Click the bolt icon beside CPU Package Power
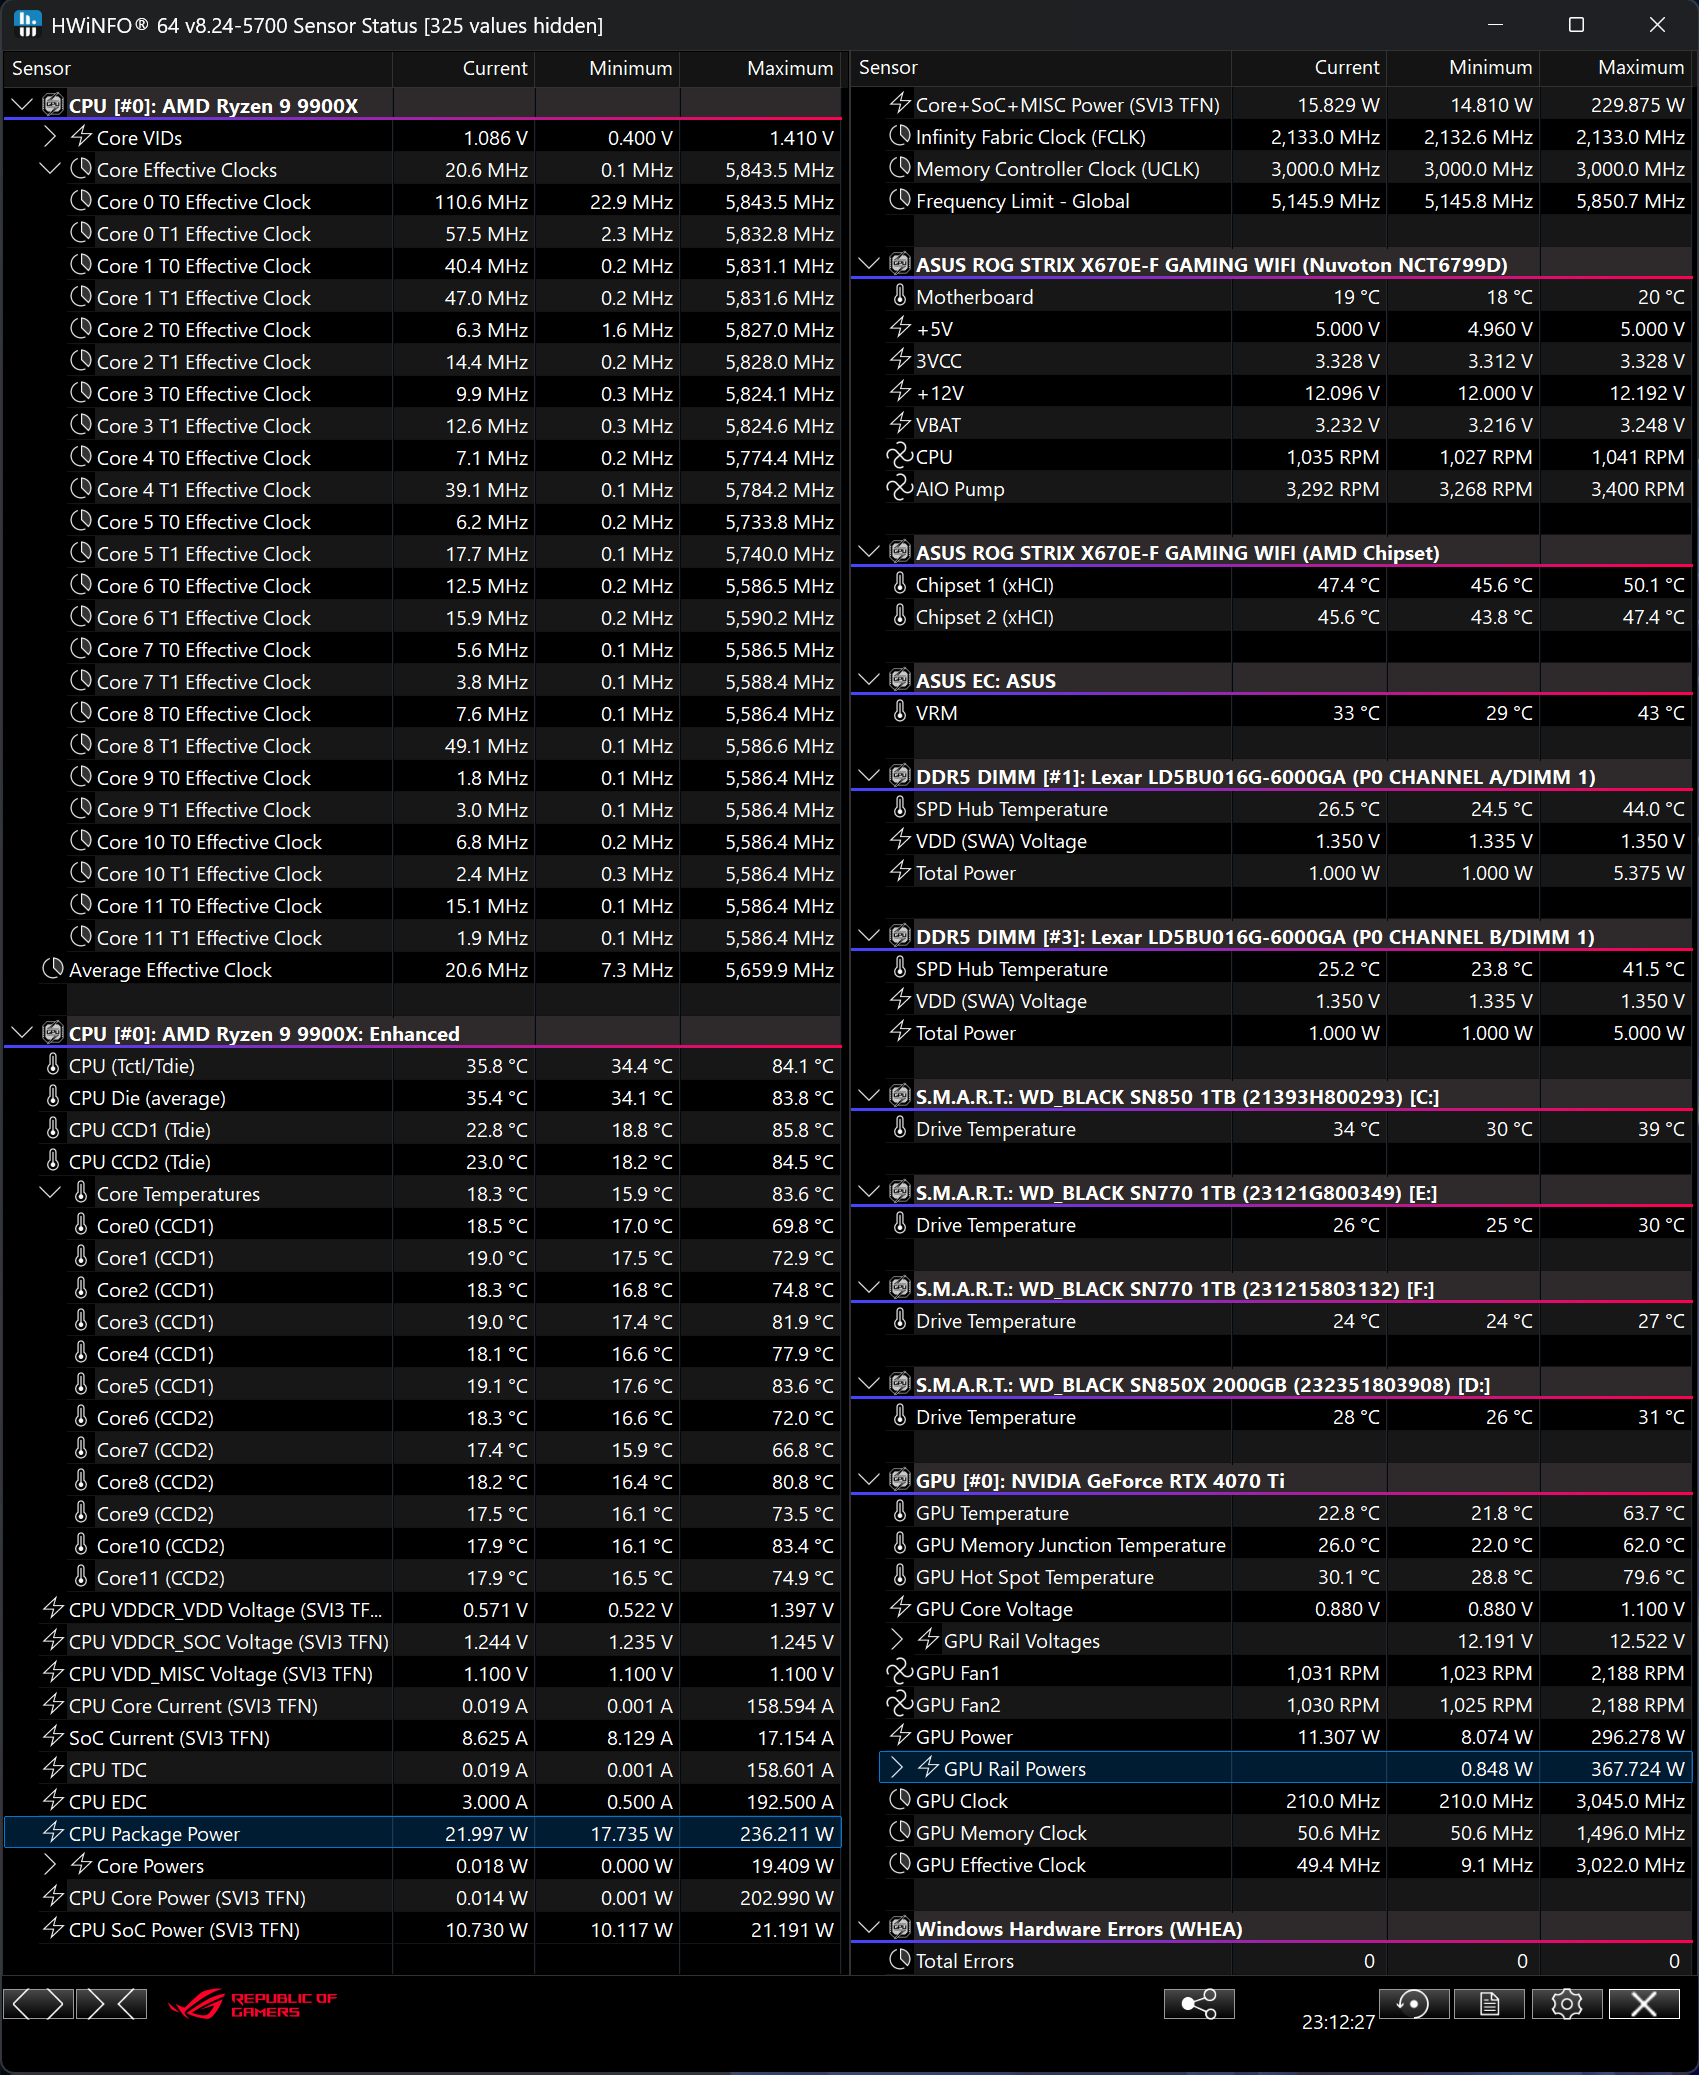 (53, 1833)
